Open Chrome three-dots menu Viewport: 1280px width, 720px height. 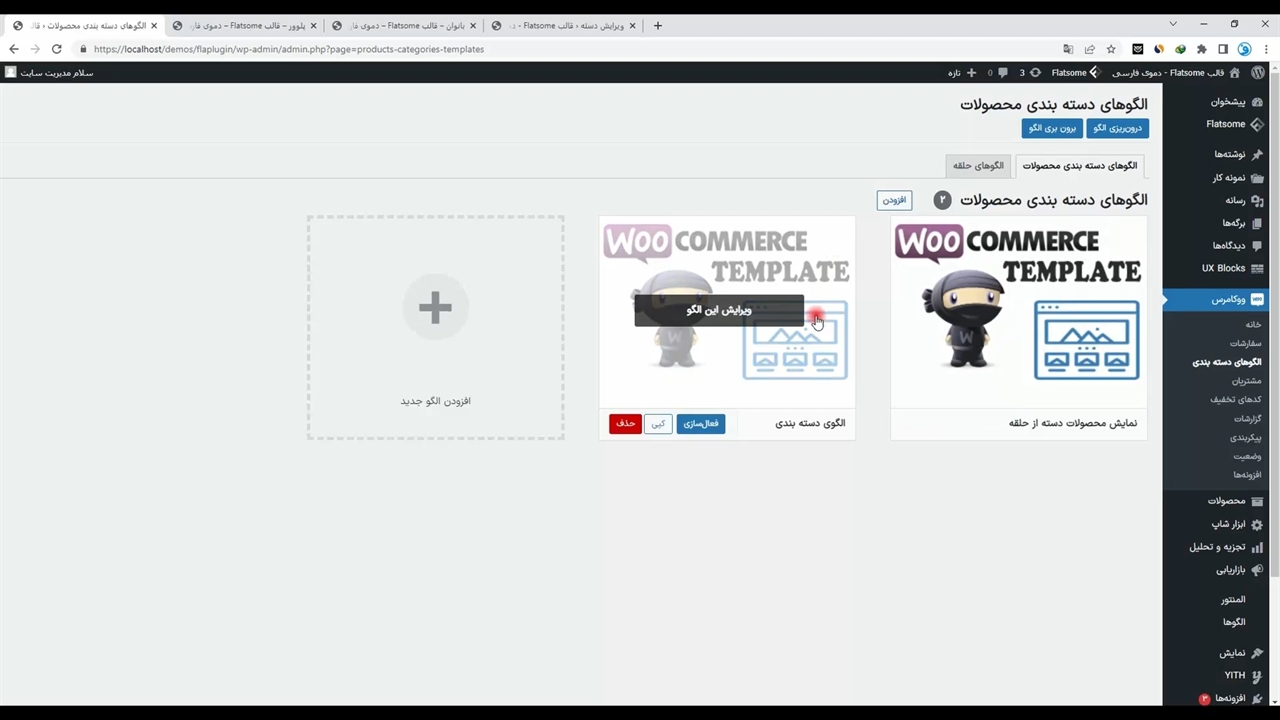[1266, 49]
